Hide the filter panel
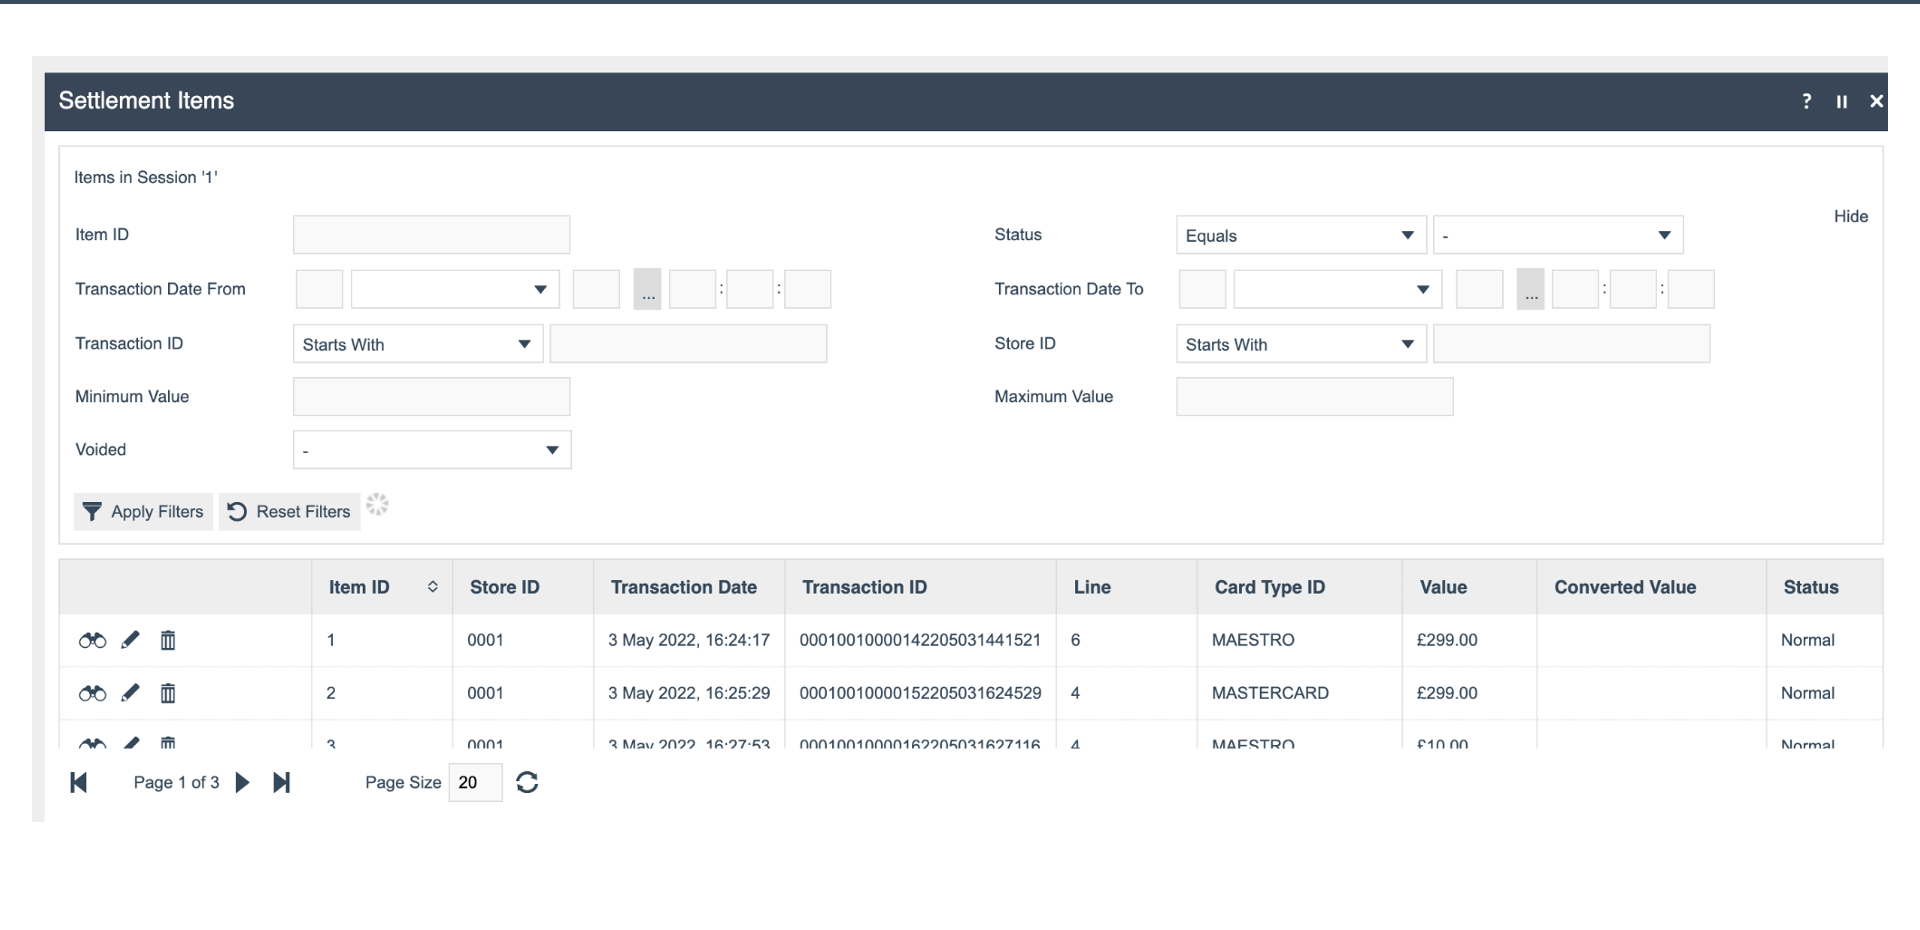 (1851, 216)
